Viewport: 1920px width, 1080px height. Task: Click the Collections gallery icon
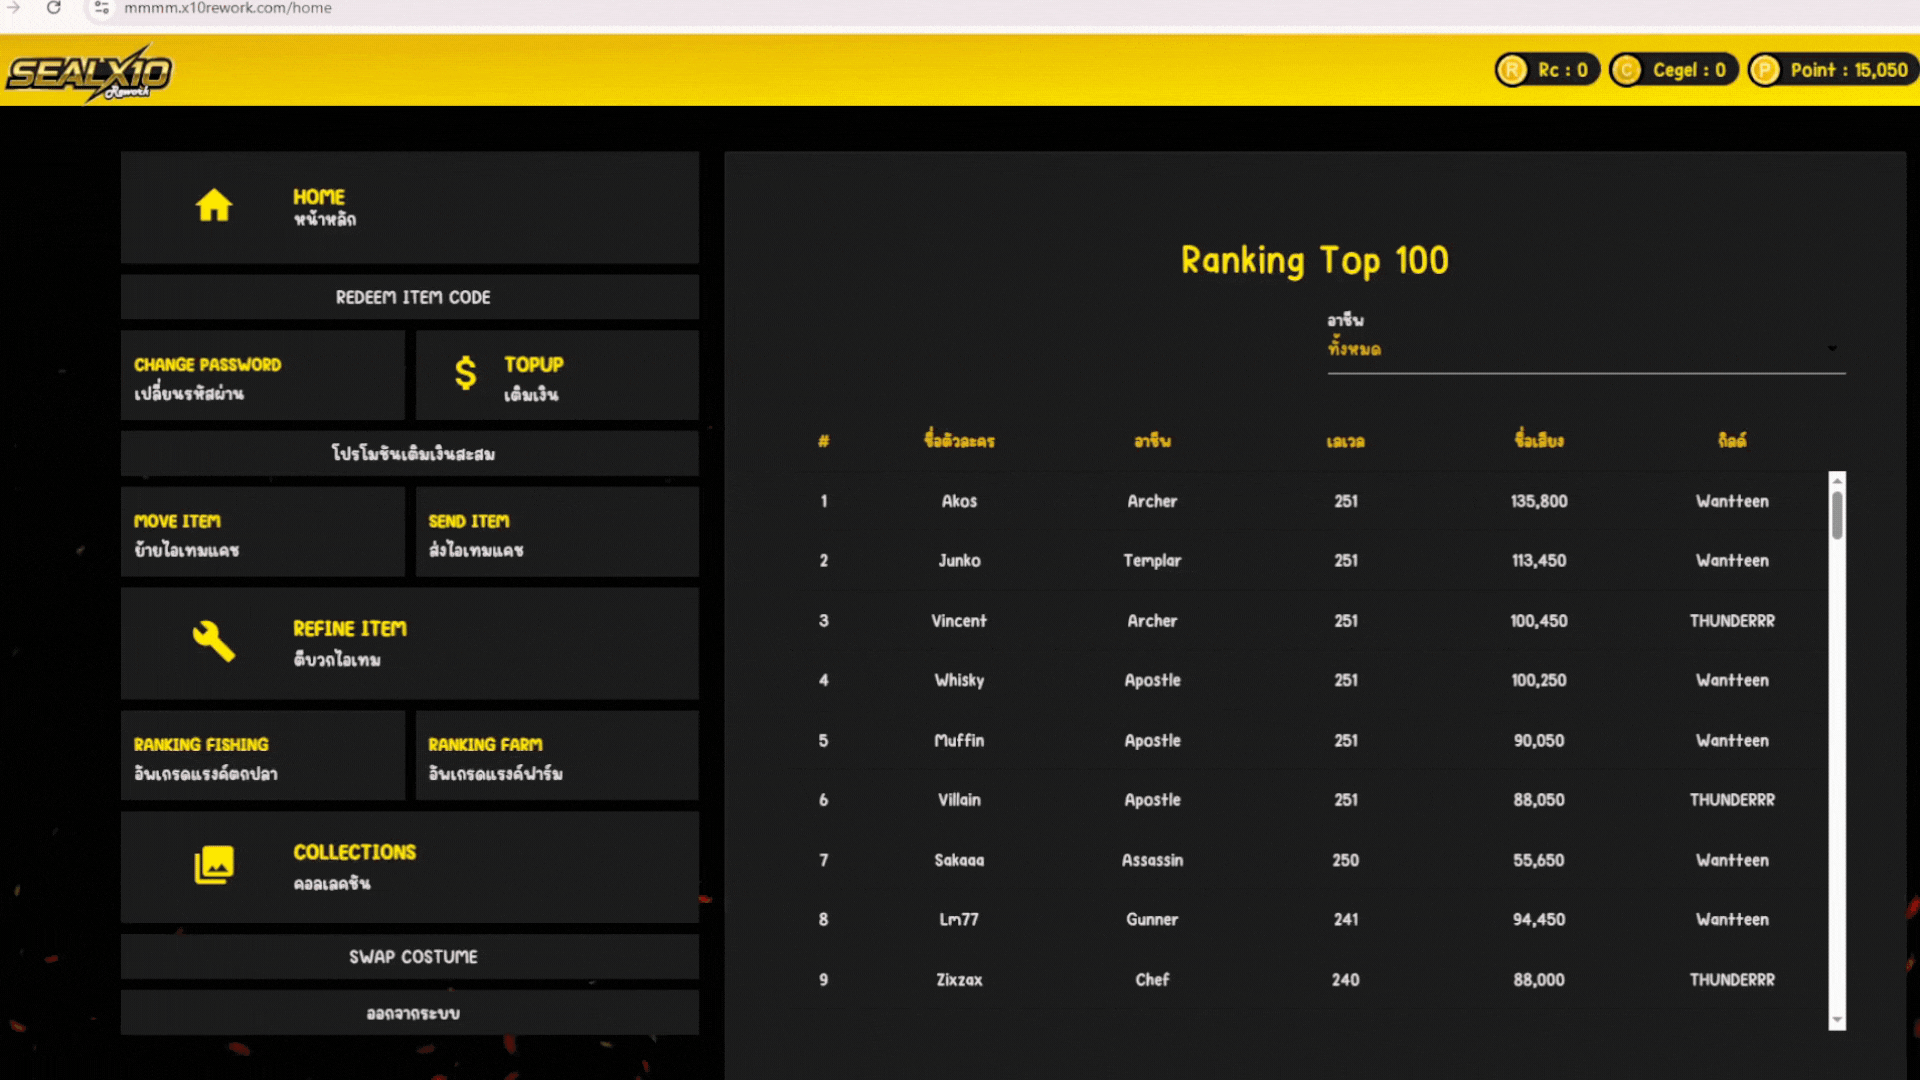click(x=213, y=865)
